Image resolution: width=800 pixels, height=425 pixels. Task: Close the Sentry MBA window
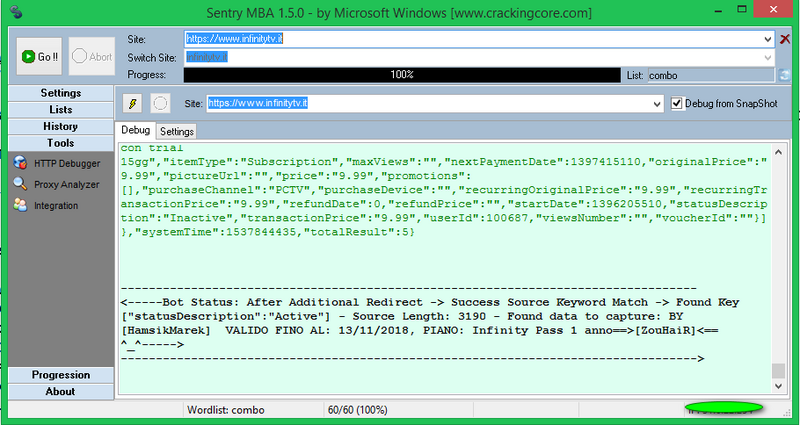tap(773, 9)
